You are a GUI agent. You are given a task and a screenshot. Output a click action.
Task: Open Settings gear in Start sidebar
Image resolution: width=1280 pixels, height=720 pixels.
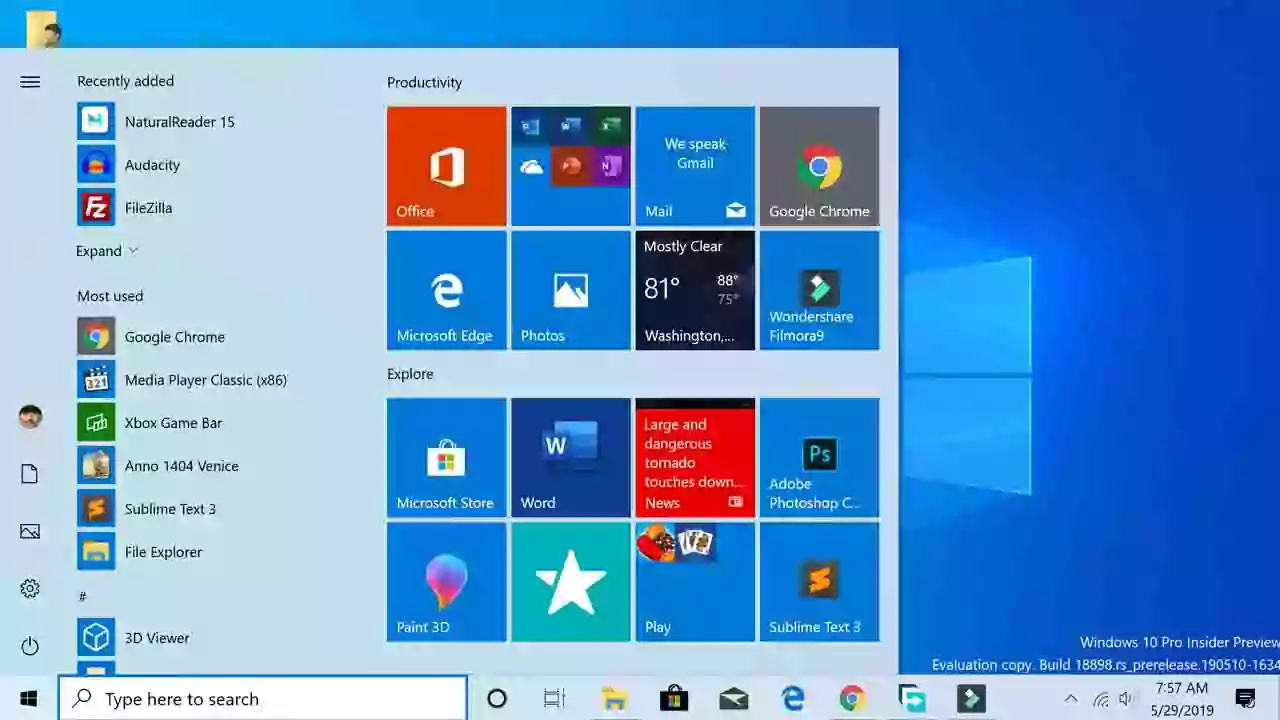click(30, 589)
